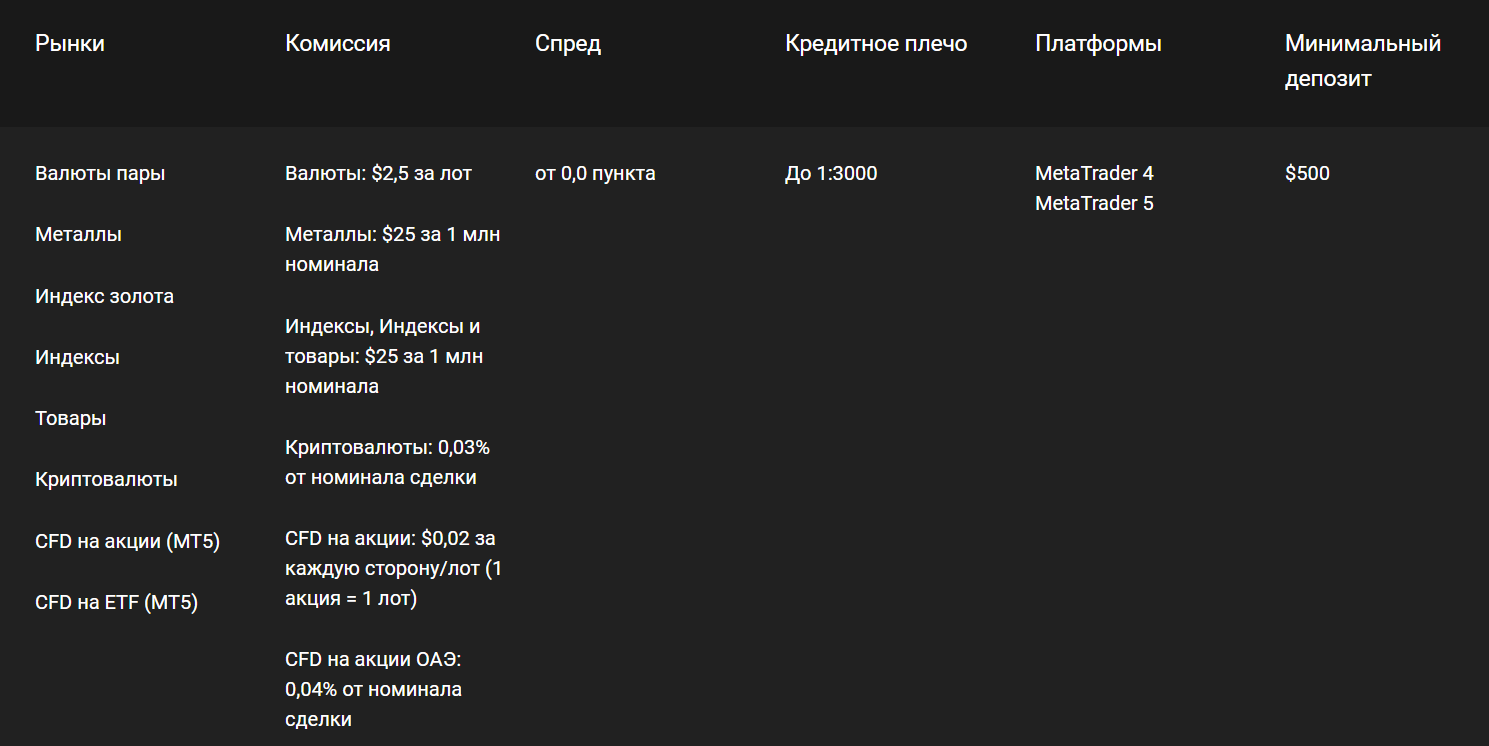This screenshot has width=1489, height=746.
Task: Click the Валюты: $2,5 за лот commission
Action: pos(378,174)
